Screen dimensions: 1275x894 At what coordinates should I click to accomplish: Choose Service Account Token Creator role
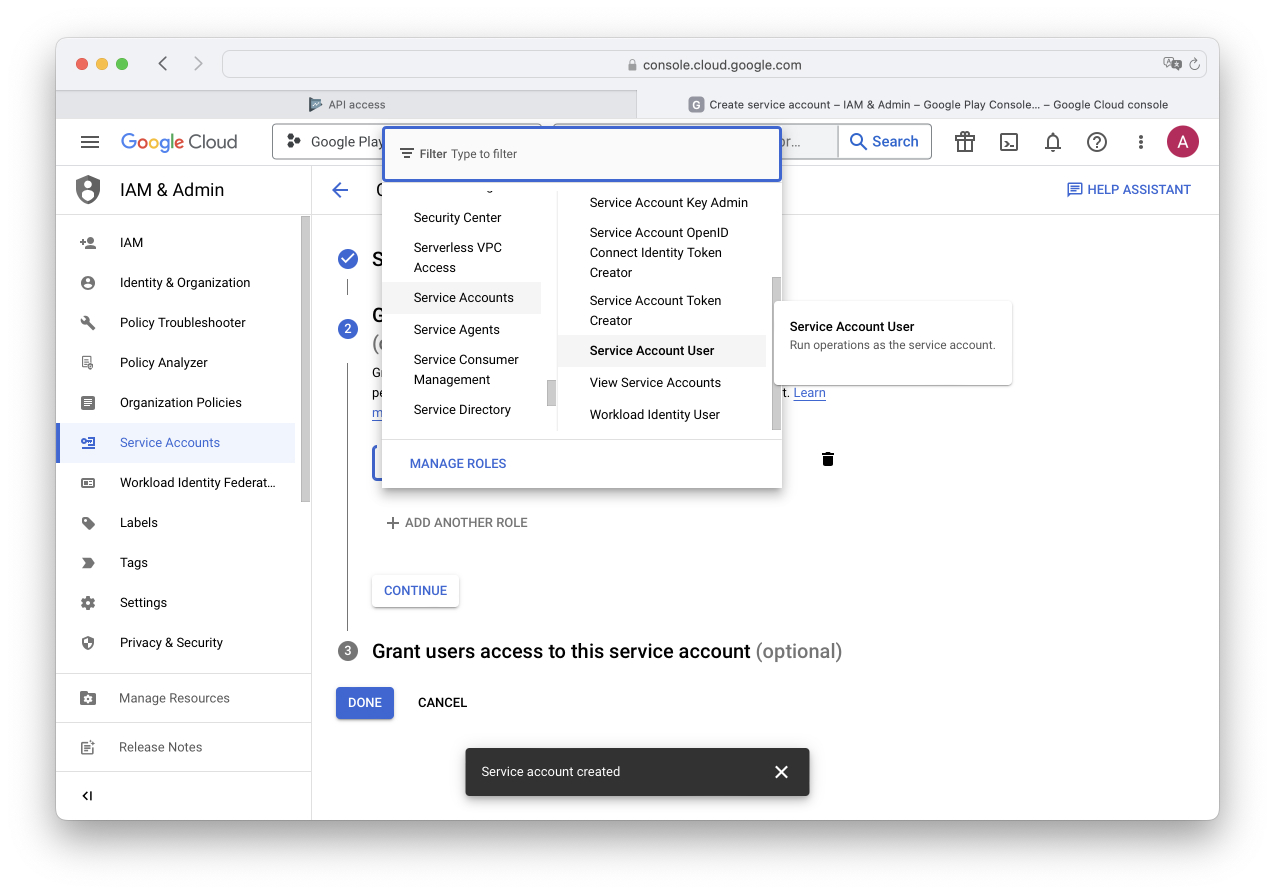[662, 311]
